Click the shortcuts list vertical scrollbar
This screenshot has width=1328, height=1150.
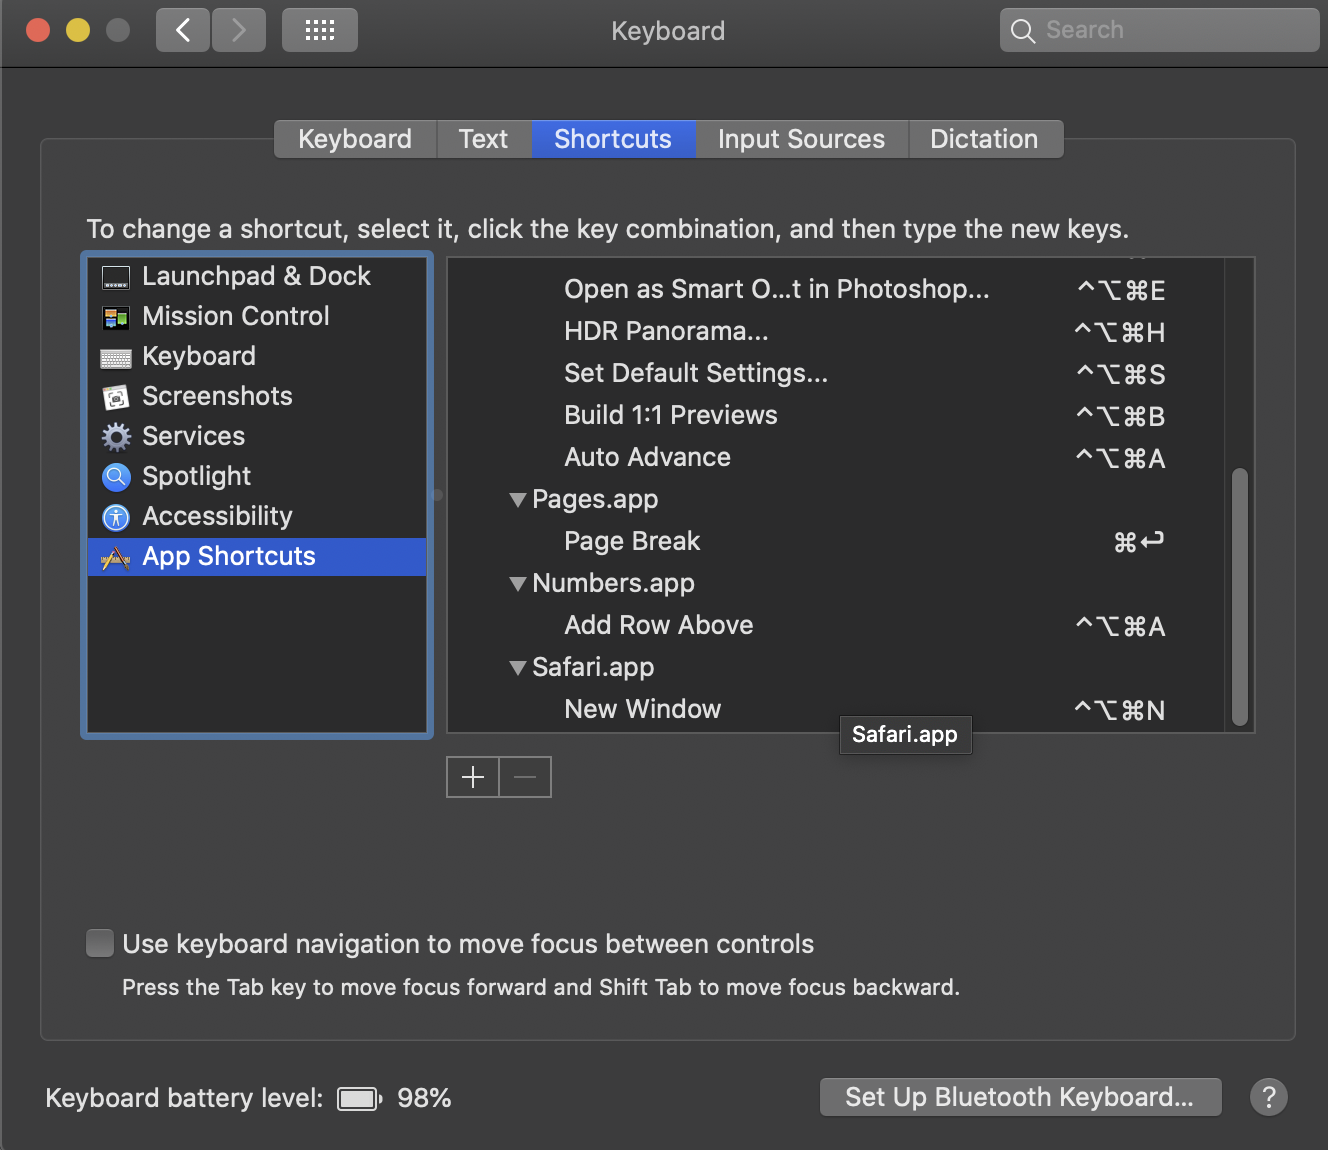(x=1240, y=596)
